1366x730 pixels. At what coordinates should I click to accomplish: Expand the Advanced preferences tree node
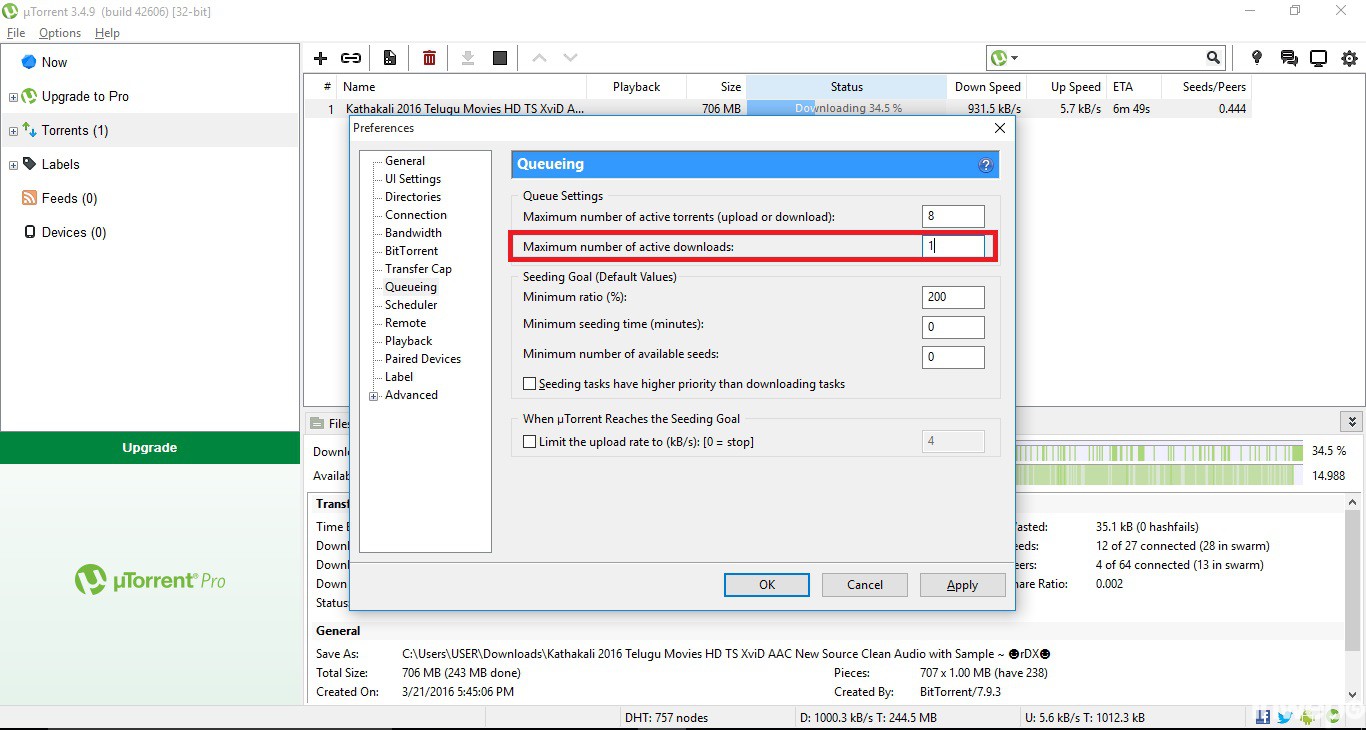coord(374,396)
